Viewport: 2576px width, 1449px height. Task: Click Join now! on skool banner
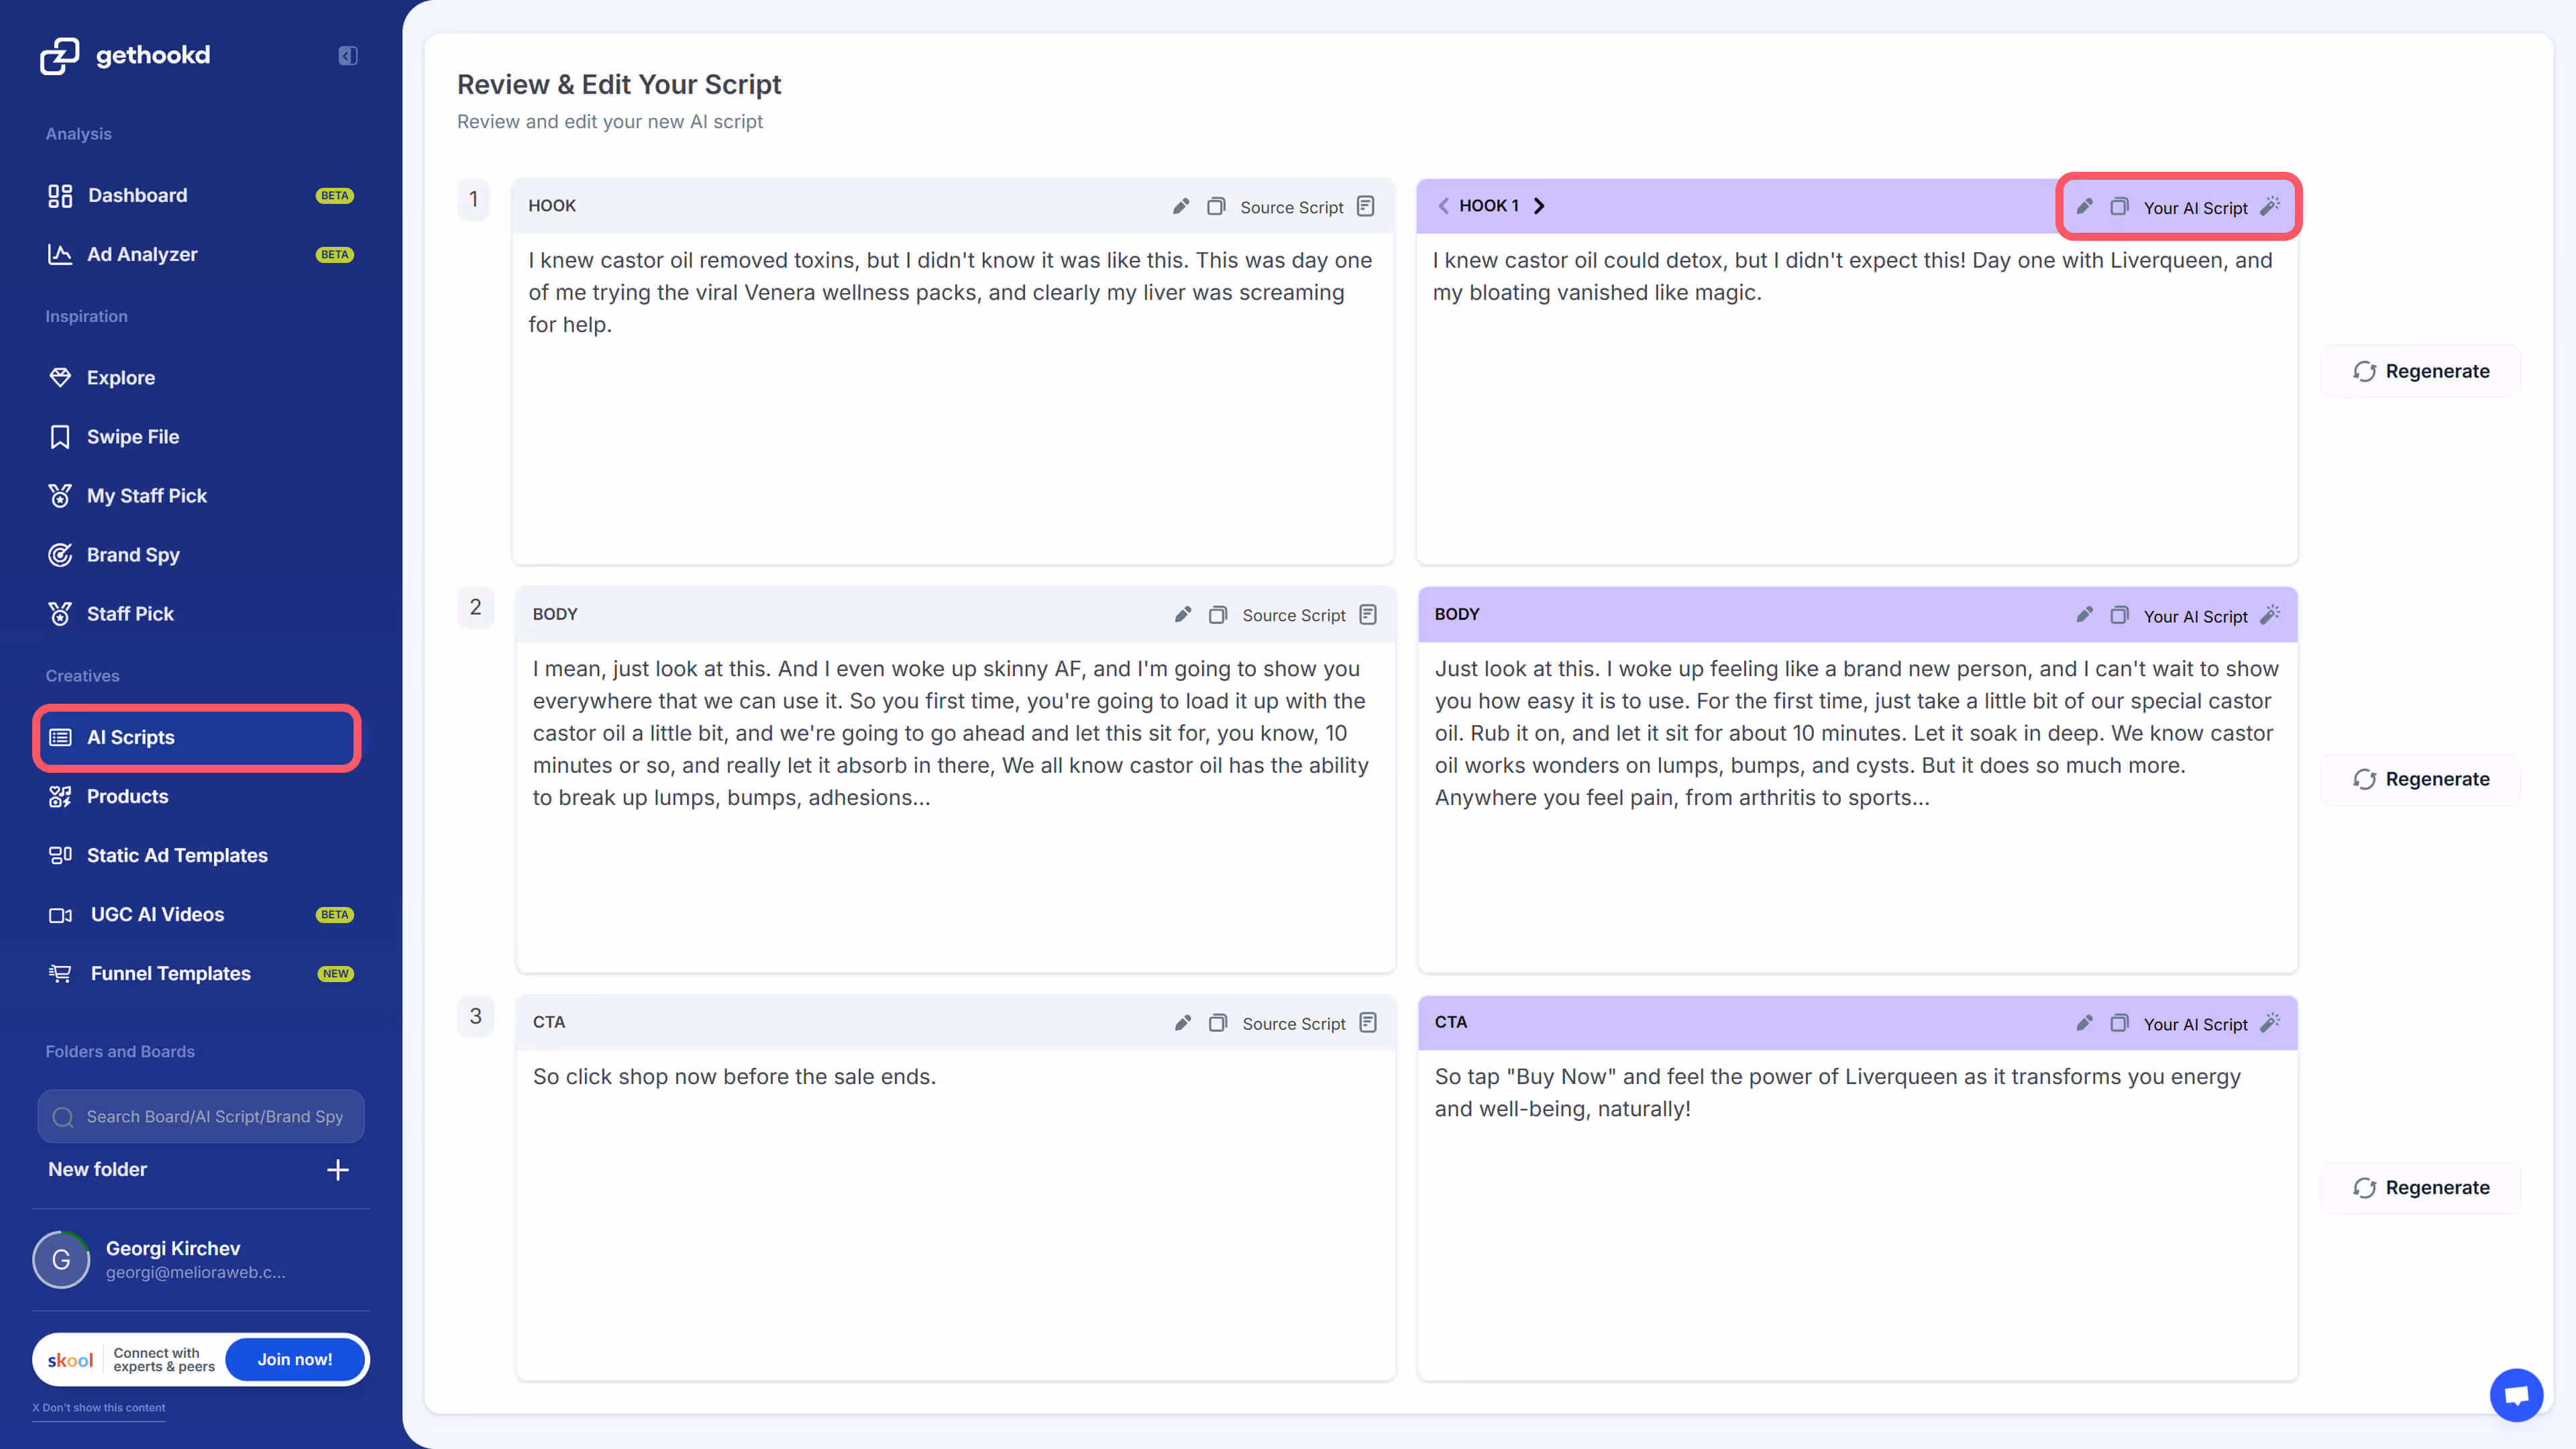tap(295, 1359)
